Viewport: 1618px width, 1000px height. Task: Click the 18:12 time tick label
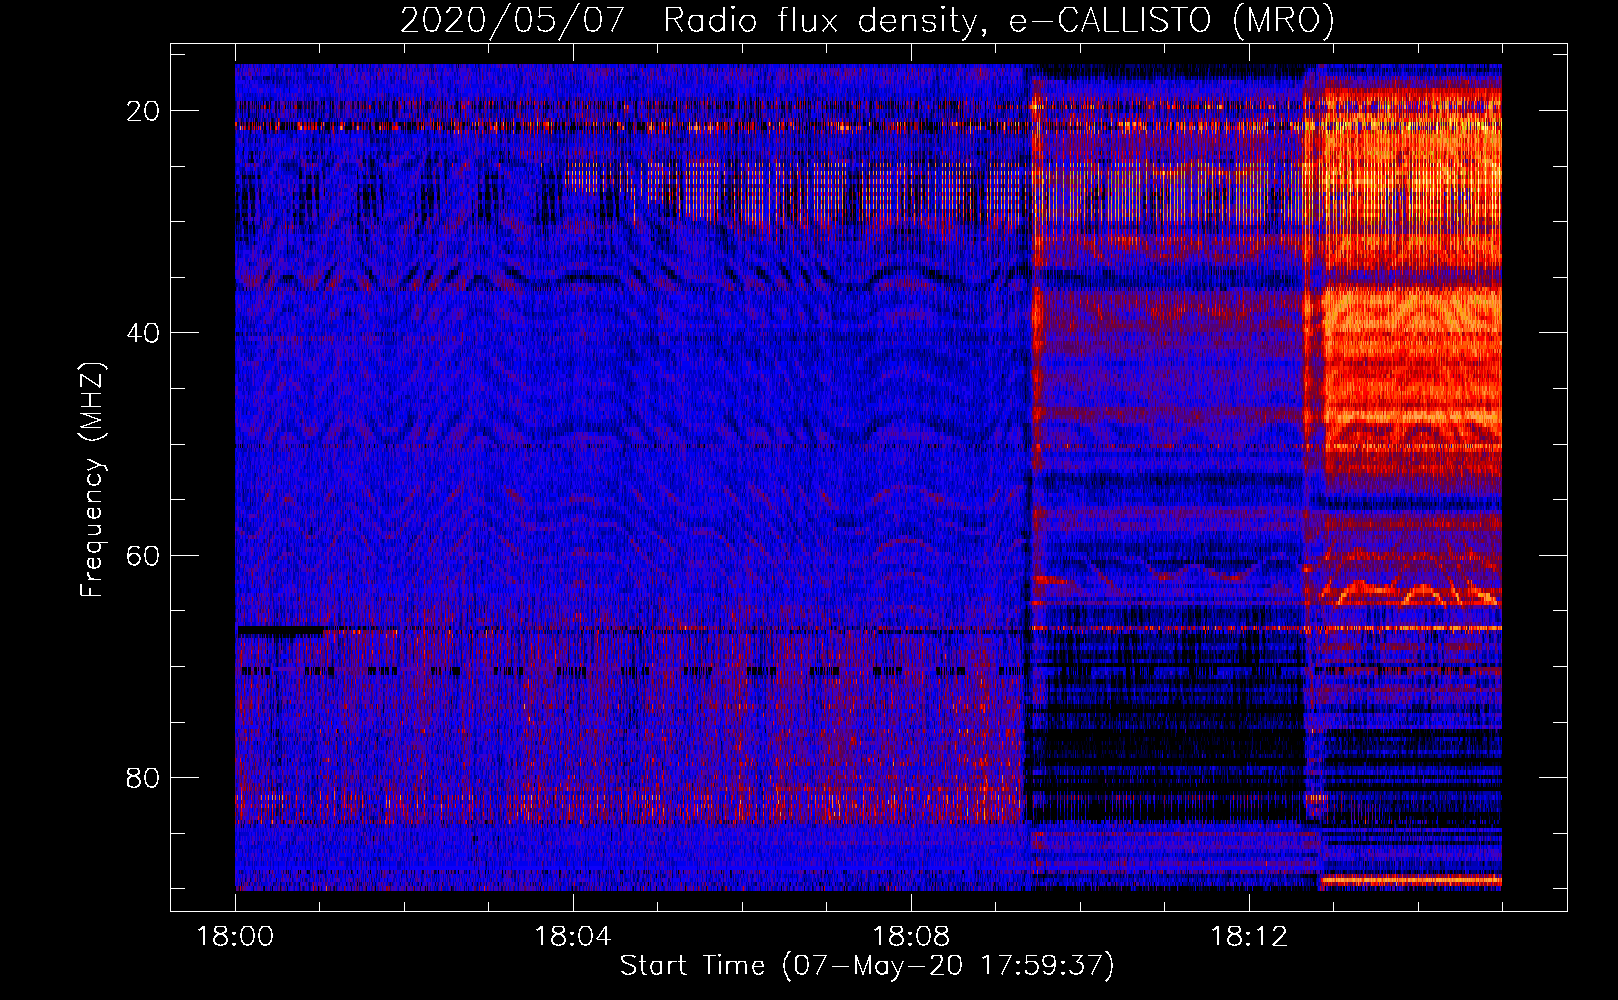(1249, 937)
